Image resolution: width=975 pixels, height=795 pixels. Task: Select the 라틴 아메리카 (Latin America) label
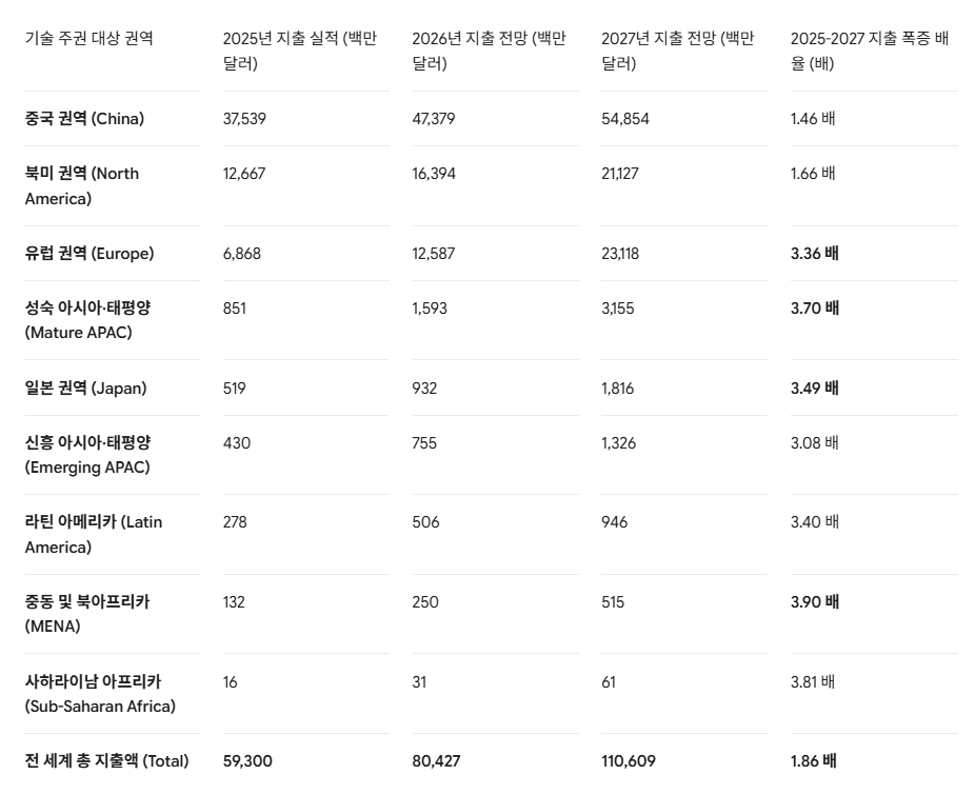pyautogui.click(x=93, y=535)
